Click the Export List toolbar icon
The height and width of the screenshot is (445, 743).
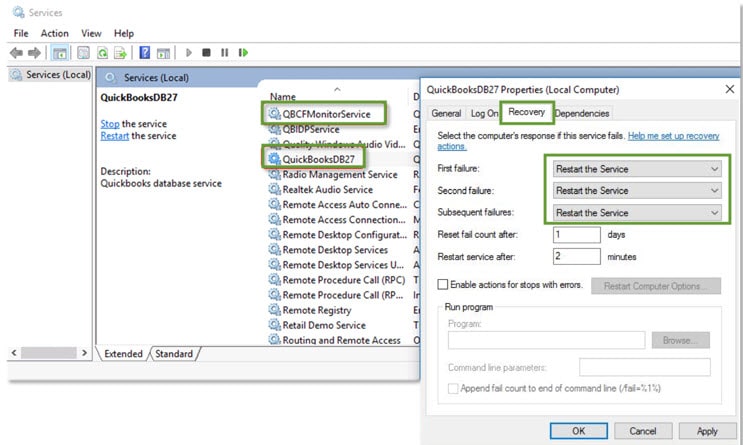click(121, 53)
